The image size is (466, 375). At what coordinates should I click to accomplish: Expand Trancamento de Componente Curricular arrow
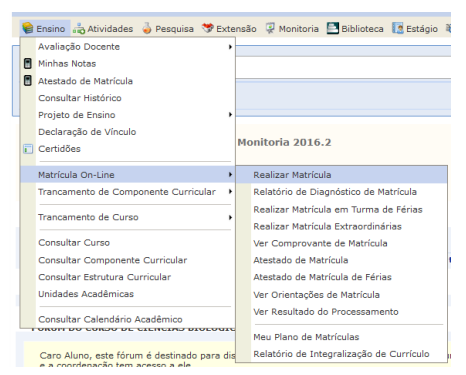(x=230, y=192)
